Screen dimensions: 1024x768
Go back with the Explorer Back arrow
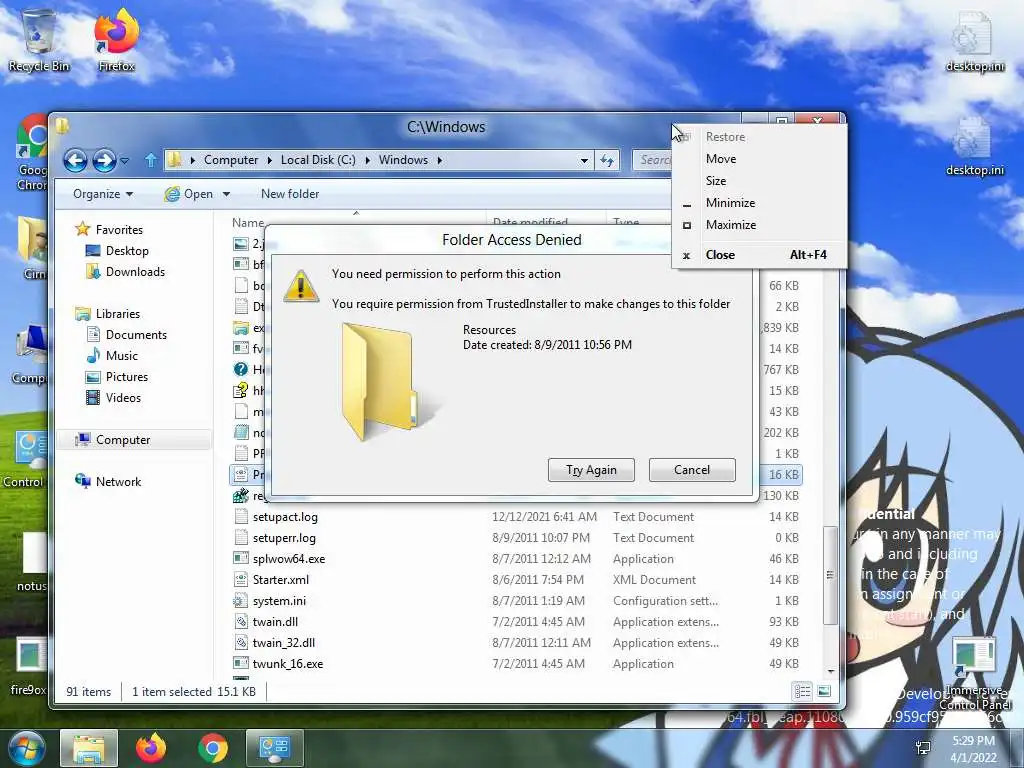pos(75,160)
